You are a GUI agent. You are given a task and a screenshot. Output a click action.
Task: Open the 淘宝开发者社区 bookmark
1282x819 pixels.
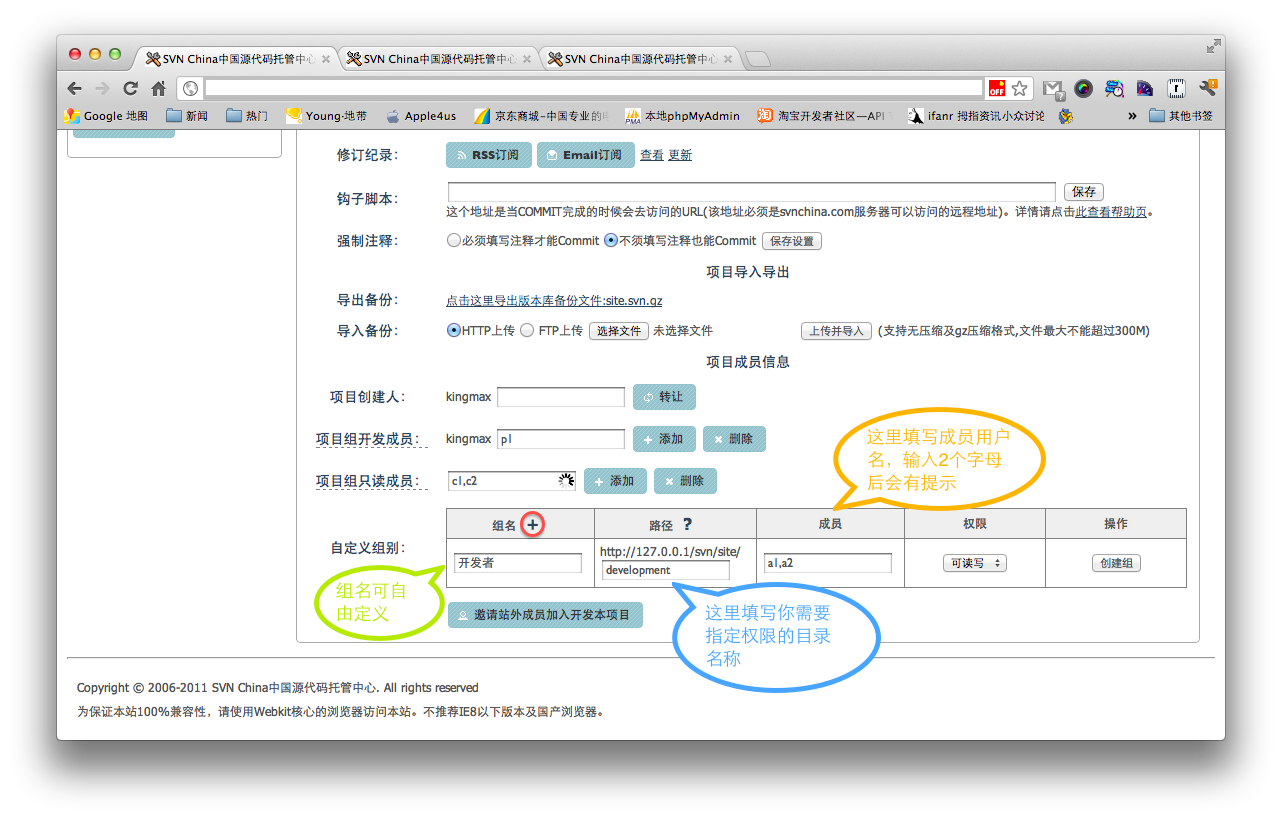tap(822, 116)
